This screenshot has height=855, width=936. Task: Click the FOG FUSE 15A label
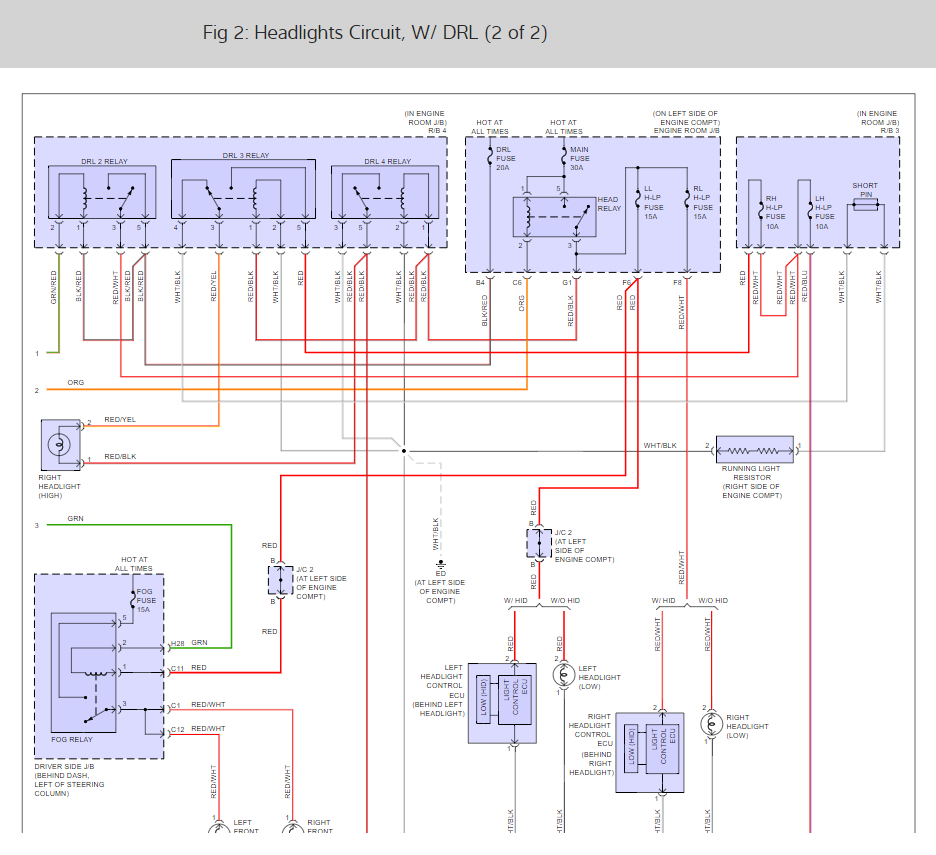(146, 601)
